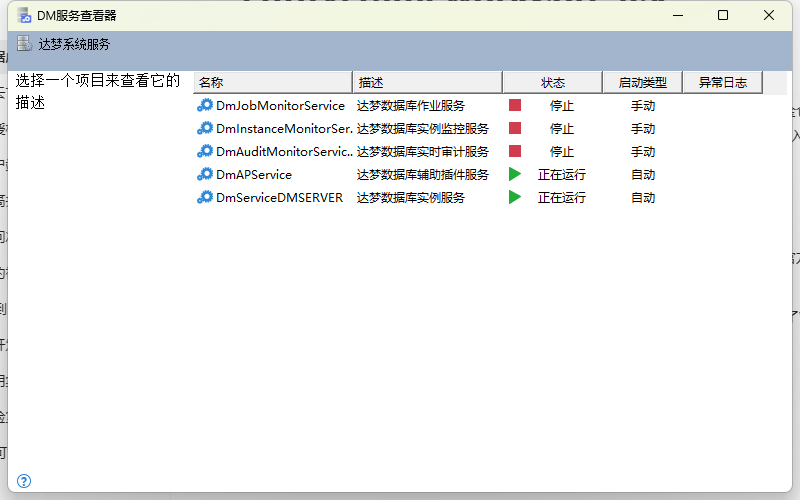Image resolution: width=800 pixels, height=500 pixels.
Task: Click red stop indicator for DmJobMonitorService
Action: [515, 105]
